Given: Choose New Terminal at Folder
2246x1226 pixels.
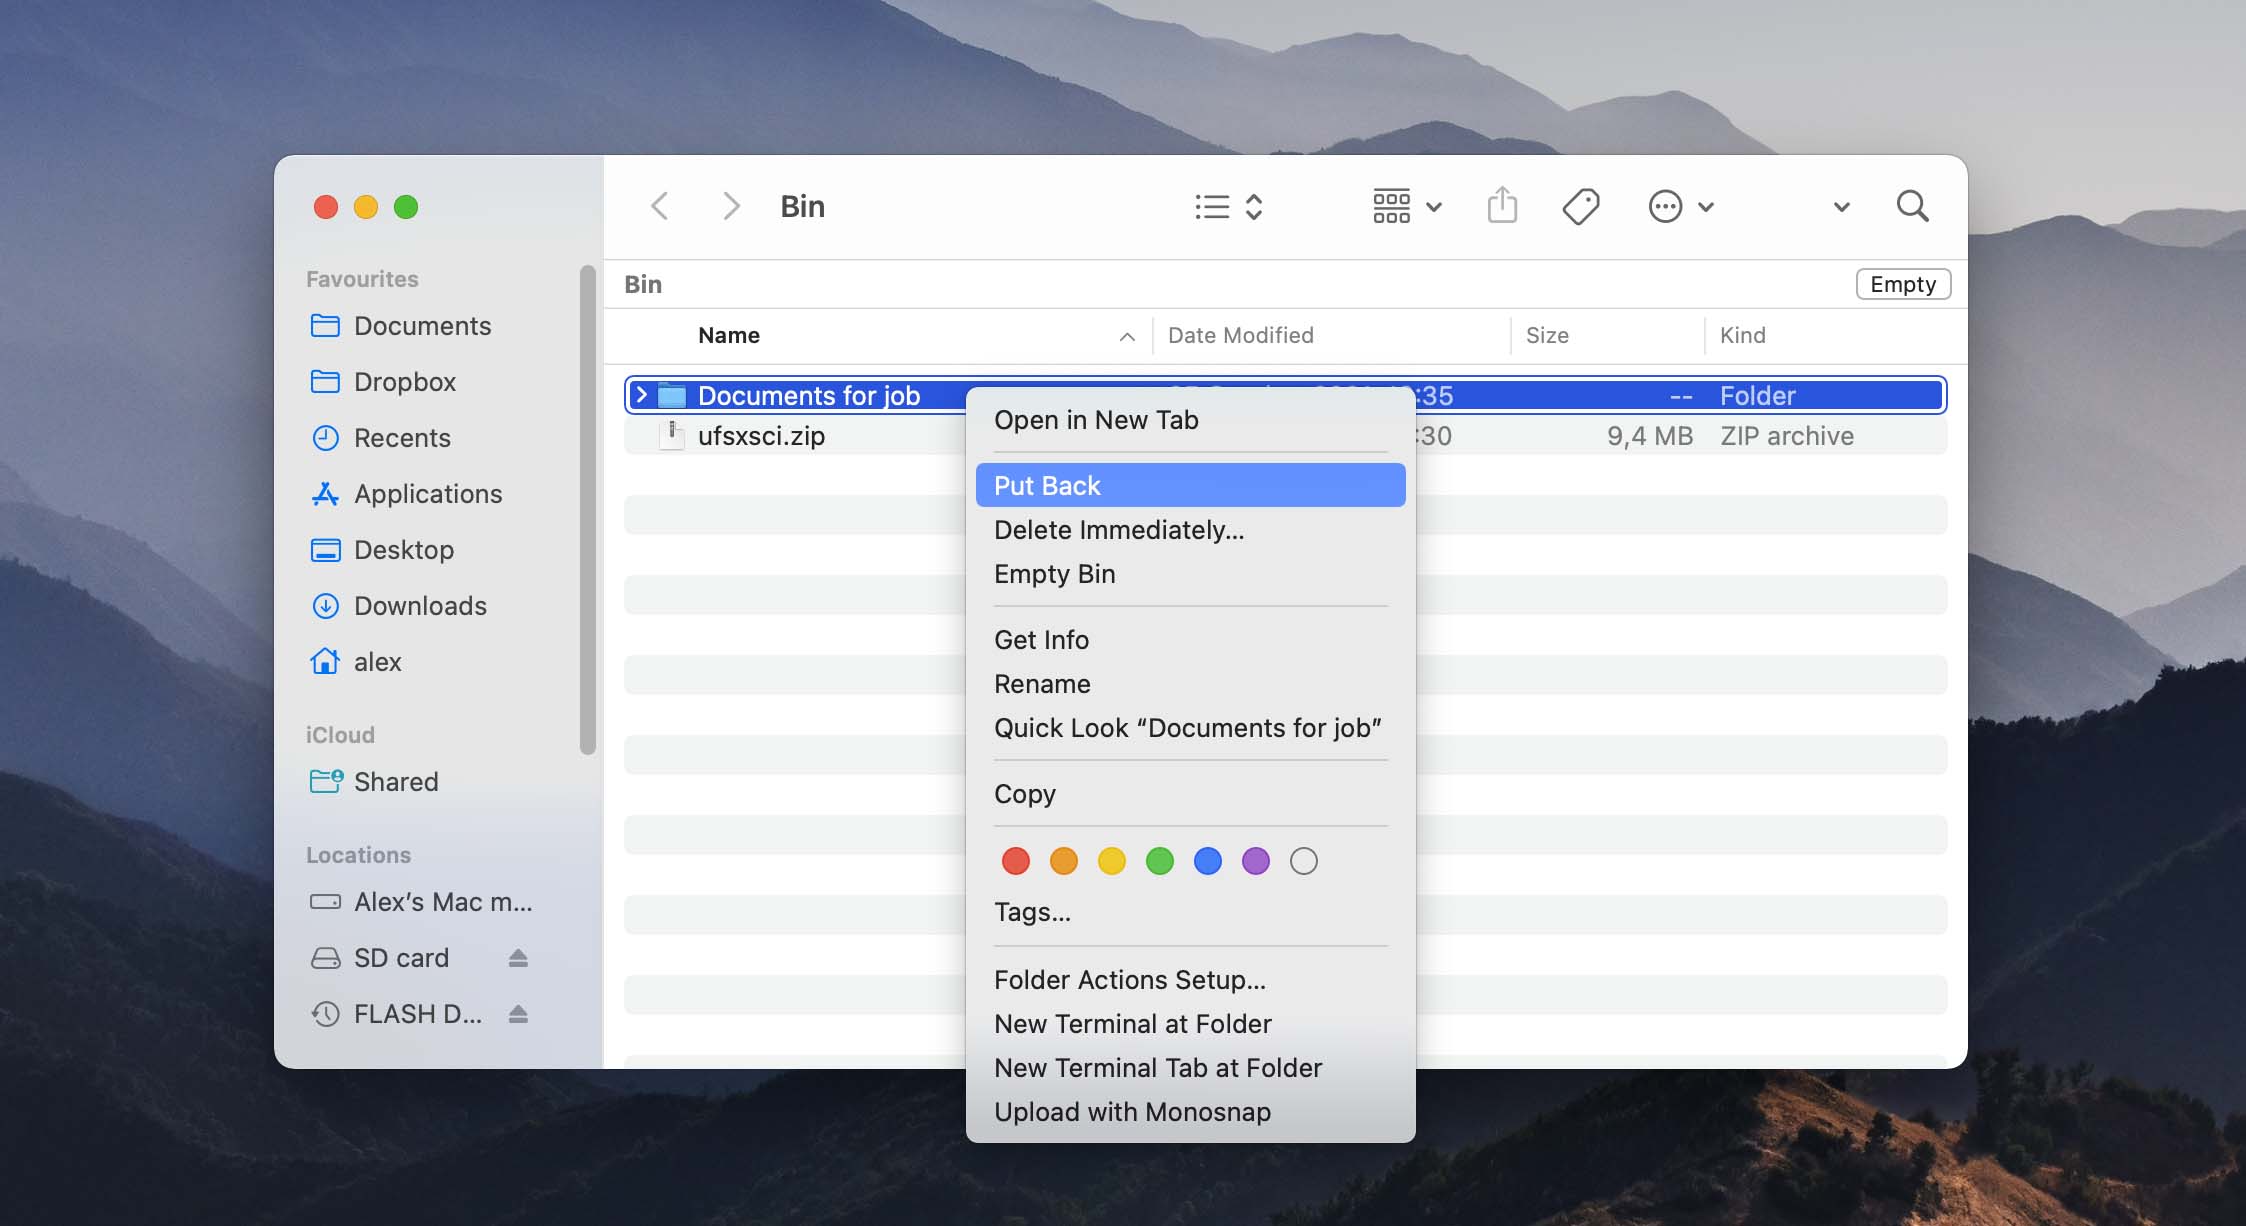Looking at the screenshot, I should (1190, 1024).
